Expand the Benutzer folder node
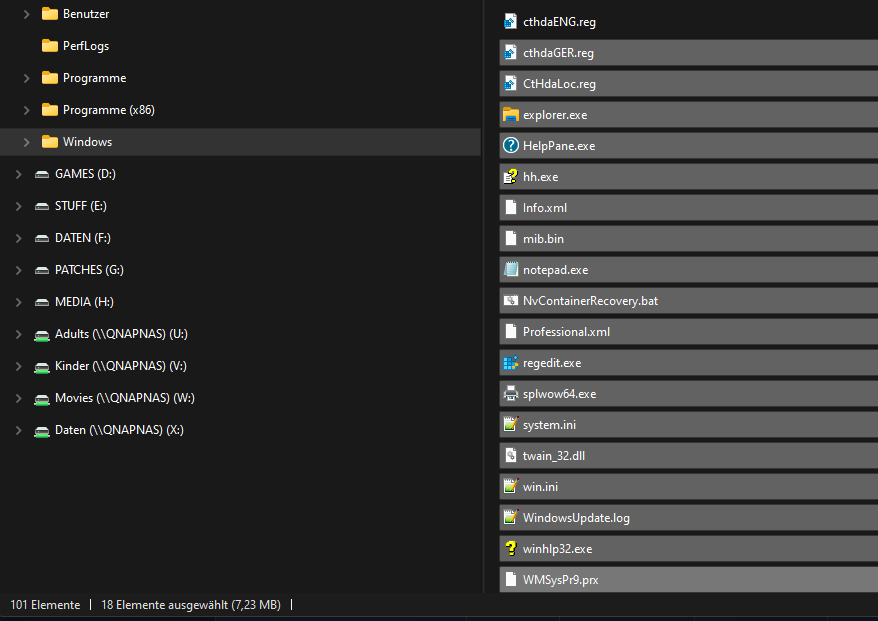This screenshot has height=621, width=878. 26,14
